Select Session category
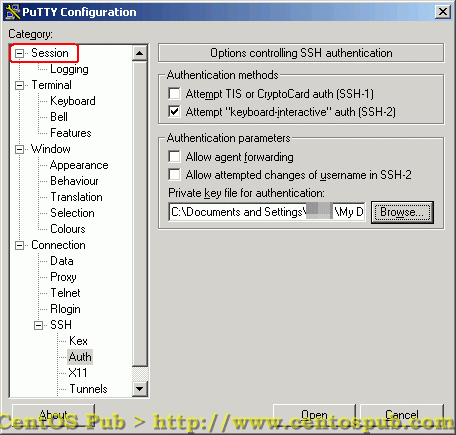 (50, 53)
